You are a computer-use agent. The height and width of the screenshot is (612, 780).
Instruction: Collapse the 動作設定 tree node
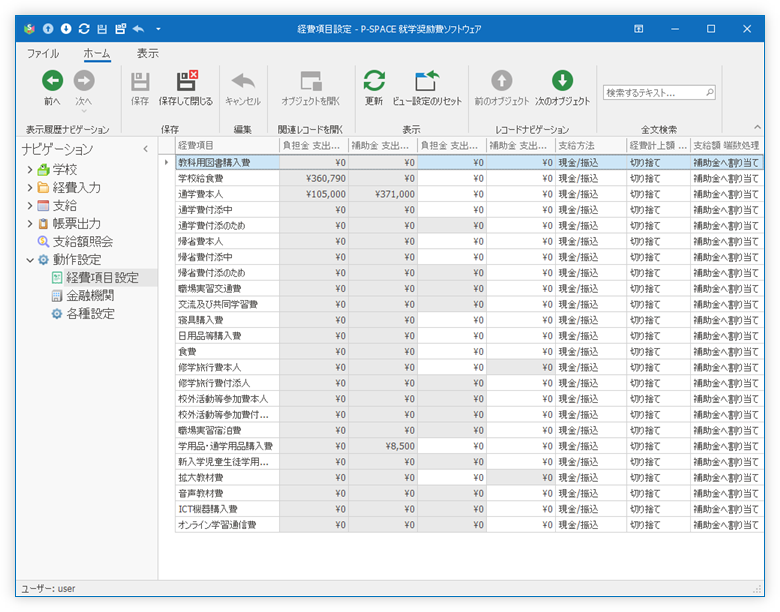coord(30,260)
